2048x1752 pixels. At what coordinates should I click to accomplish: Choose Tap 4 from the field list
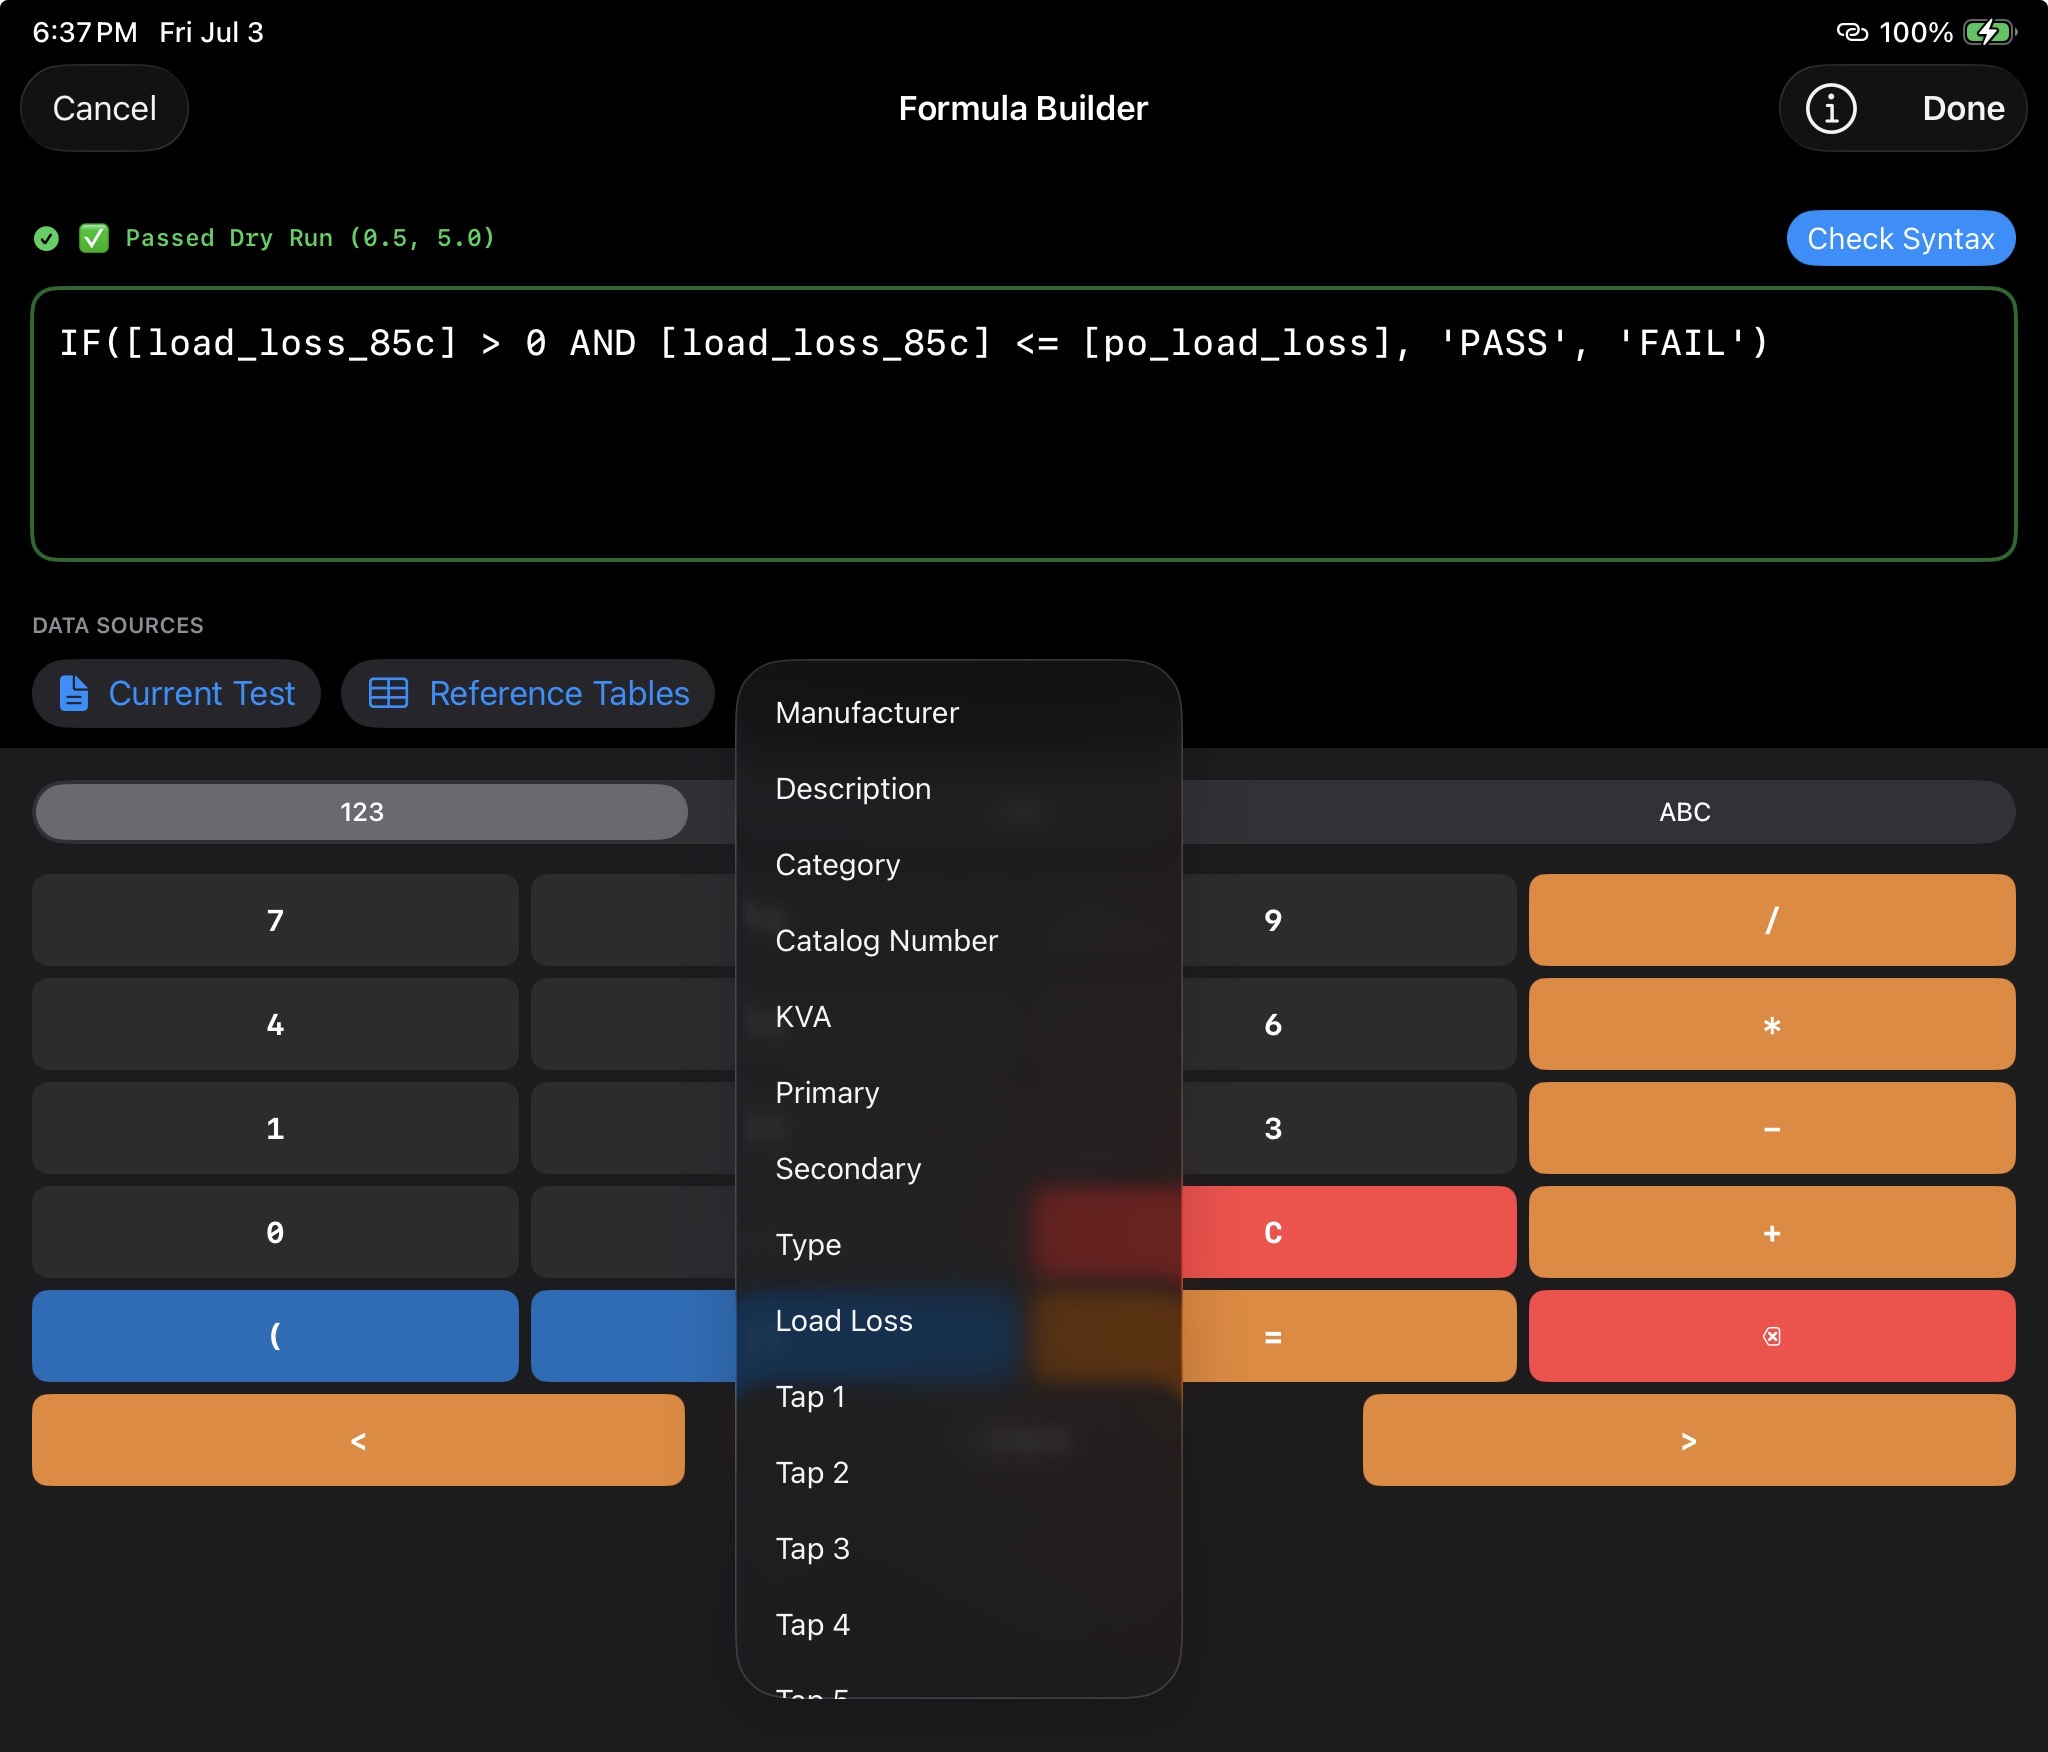point(958,1625)
